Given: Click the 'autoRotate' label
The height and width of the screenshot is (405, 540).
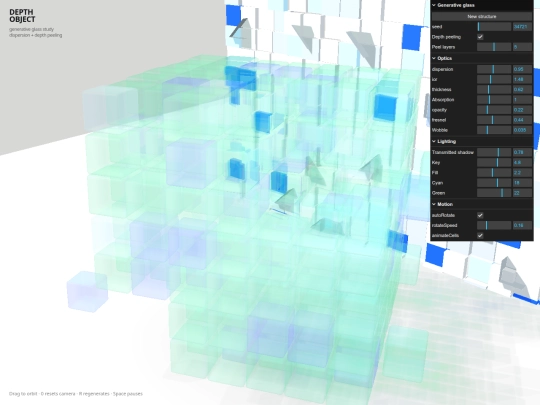Looking at the screenshot, I should coord(443,215).
